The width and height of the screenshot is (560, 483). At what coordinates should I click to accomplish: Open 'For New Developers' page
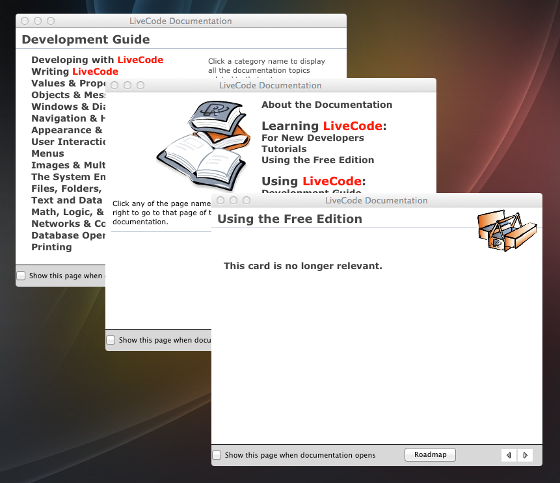(x=313, y=138)
